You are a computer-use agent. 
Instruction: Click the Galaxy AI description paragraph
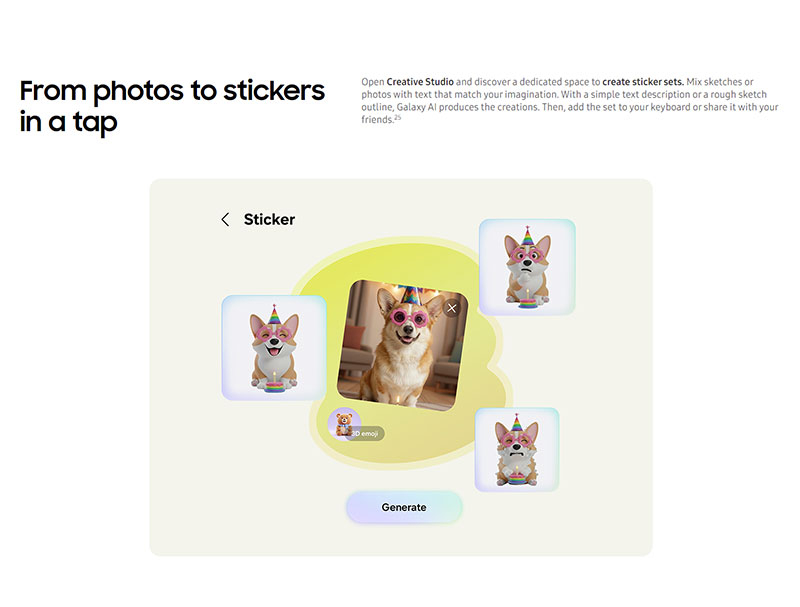[570, 100]
